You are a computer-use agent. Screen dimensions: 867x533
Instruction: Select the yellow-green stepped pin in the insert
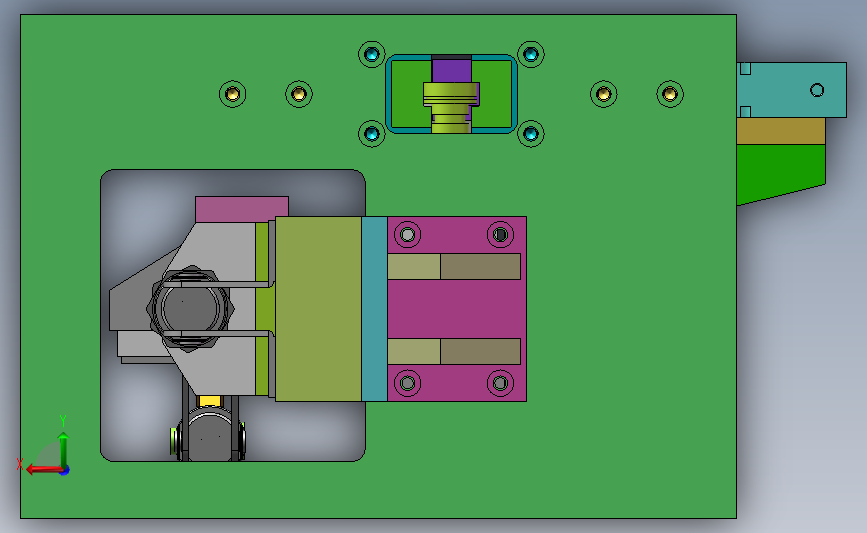pos(451,108)
